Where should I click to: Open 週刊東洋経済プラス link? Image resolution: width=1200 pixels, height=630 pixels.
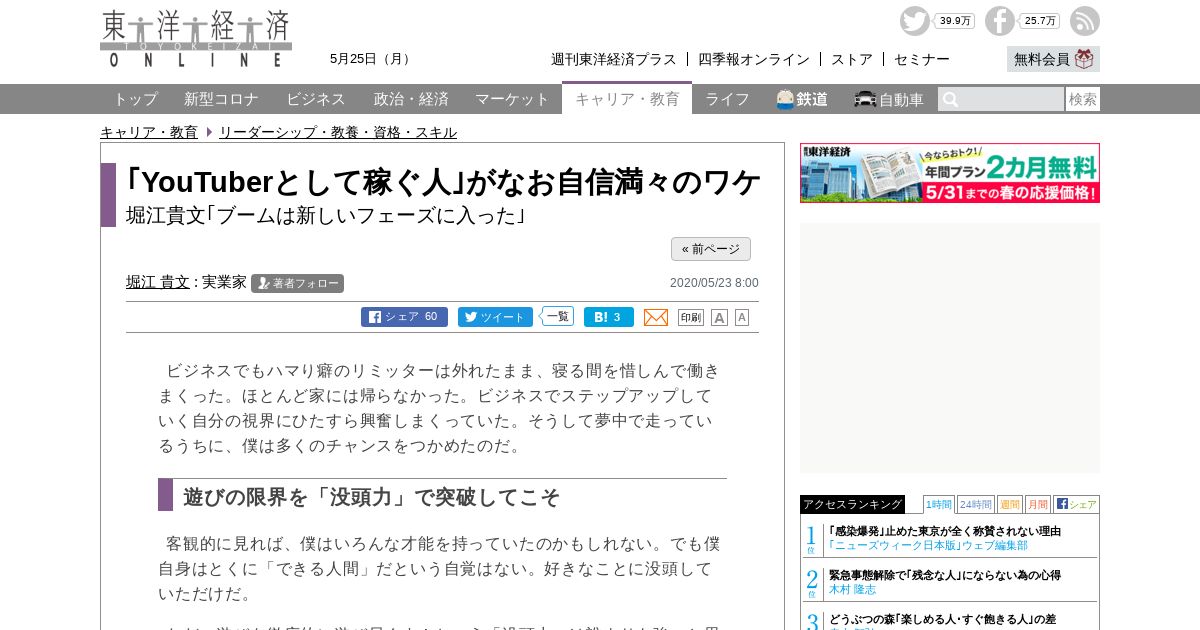(x=614, y=59)
